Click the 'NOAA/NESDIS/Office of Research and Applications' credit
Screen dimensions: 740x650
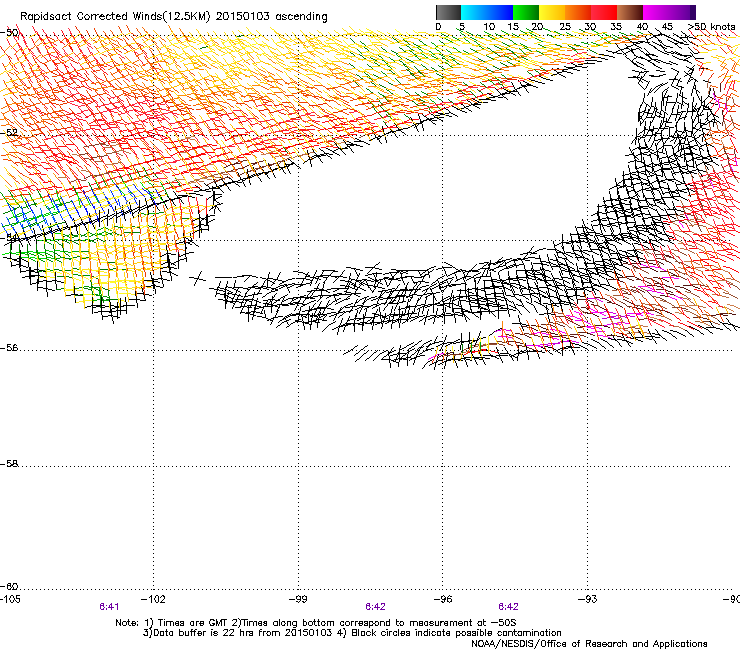(589, 643)
